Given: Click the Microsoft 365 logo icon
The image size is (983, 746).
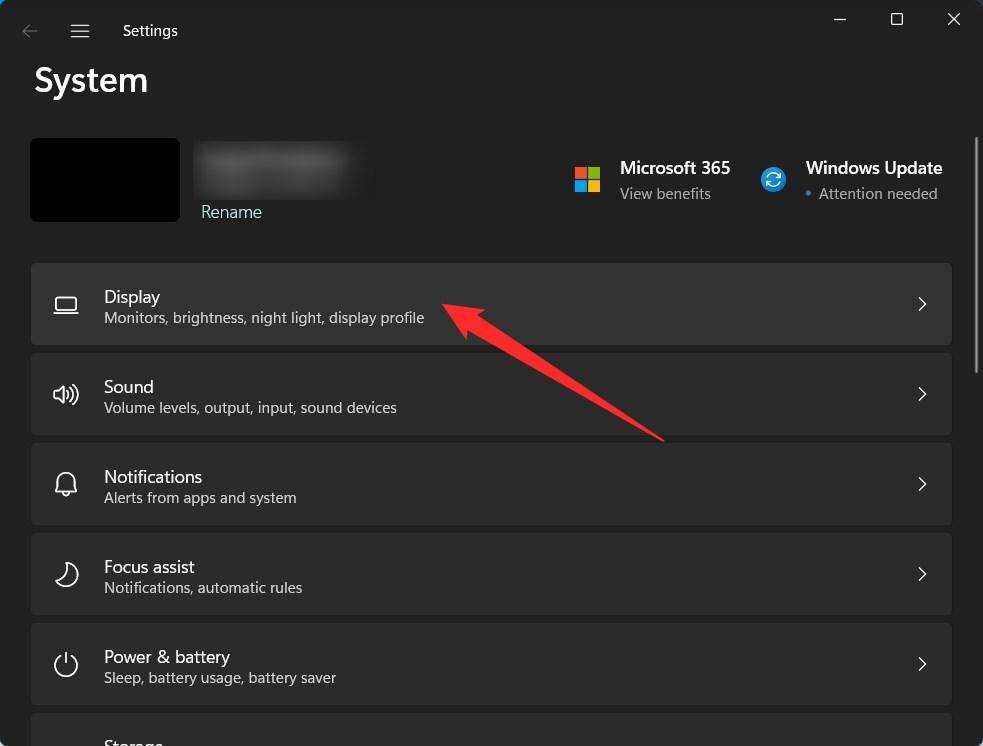Looking at the screenshot, I should [587, 180].
